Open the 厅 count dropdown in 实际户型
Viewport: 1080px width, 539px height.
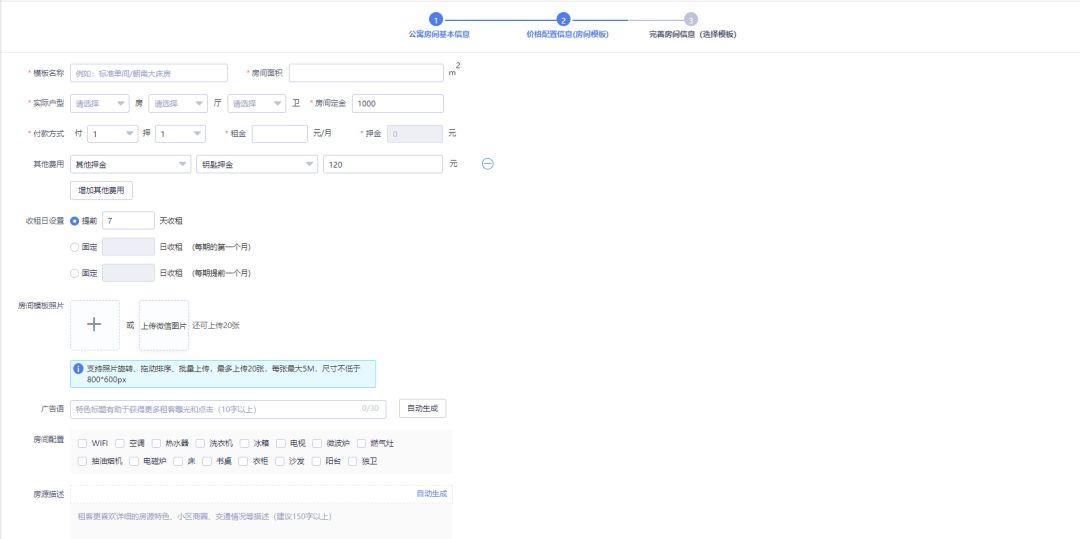click(x=178, y=103)
